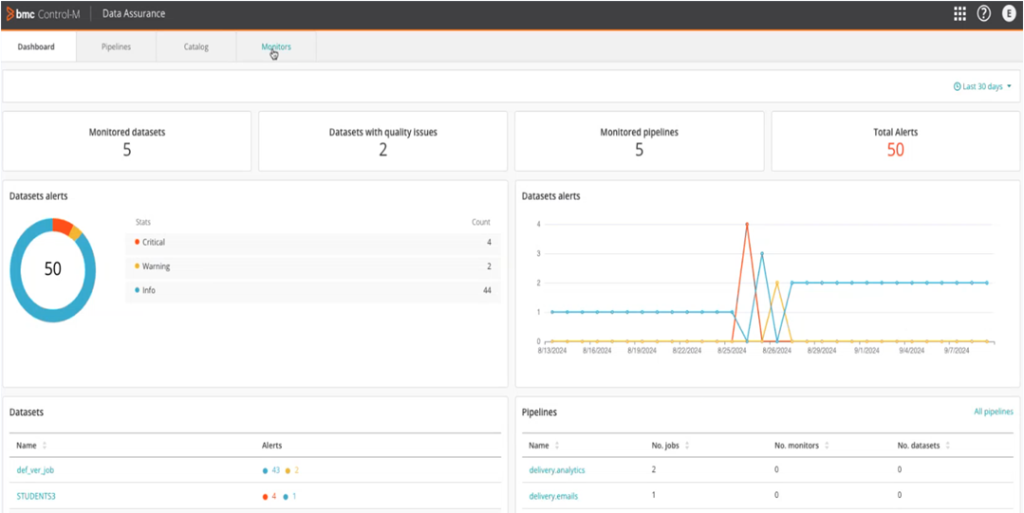The image size is (1024, 513).
Task: Switch to the Pipelines tab
Action: point(116,47)
